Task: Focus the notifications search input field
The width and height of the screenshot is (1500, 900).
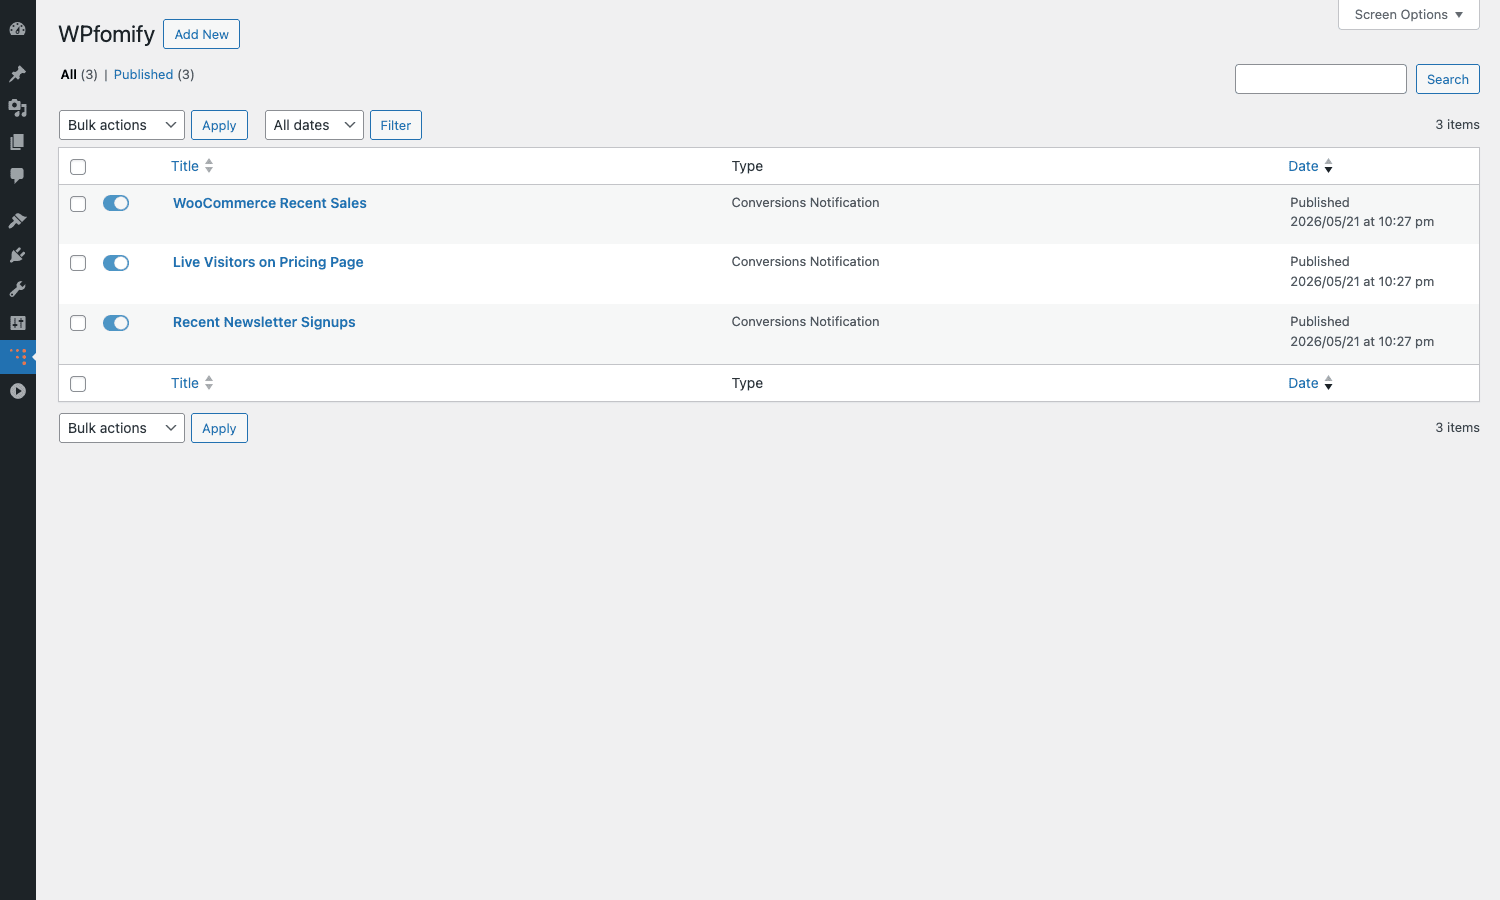Action: 1321,79
